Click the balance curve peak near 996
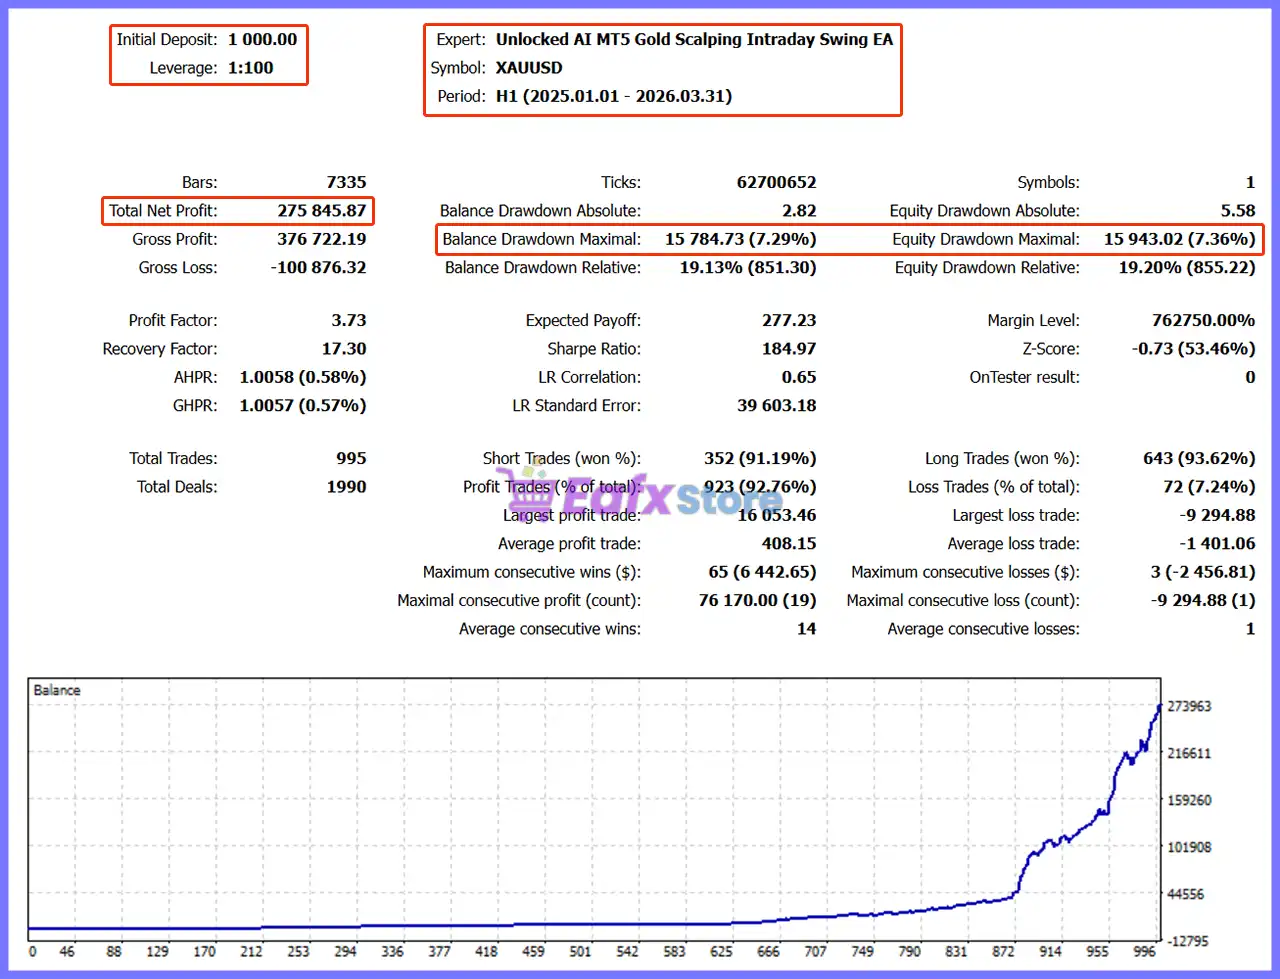 pyautogui.click(x=1159, y=706)
